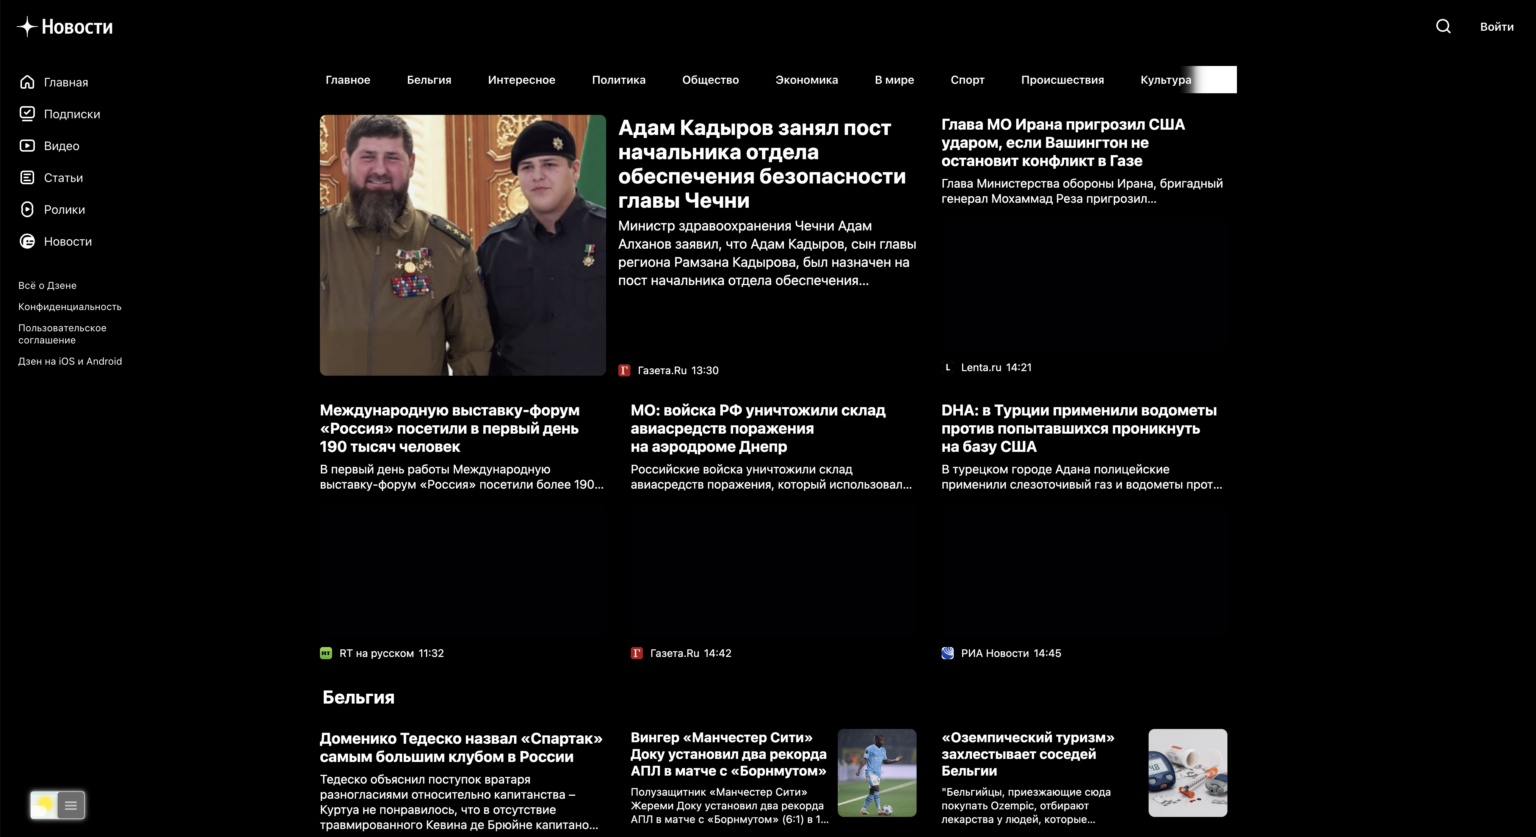Open the Видео section via its play icon
Image resolution: width=1536 pixels, height=837 pixels.
pyautogui.click(x=27, y=145)
